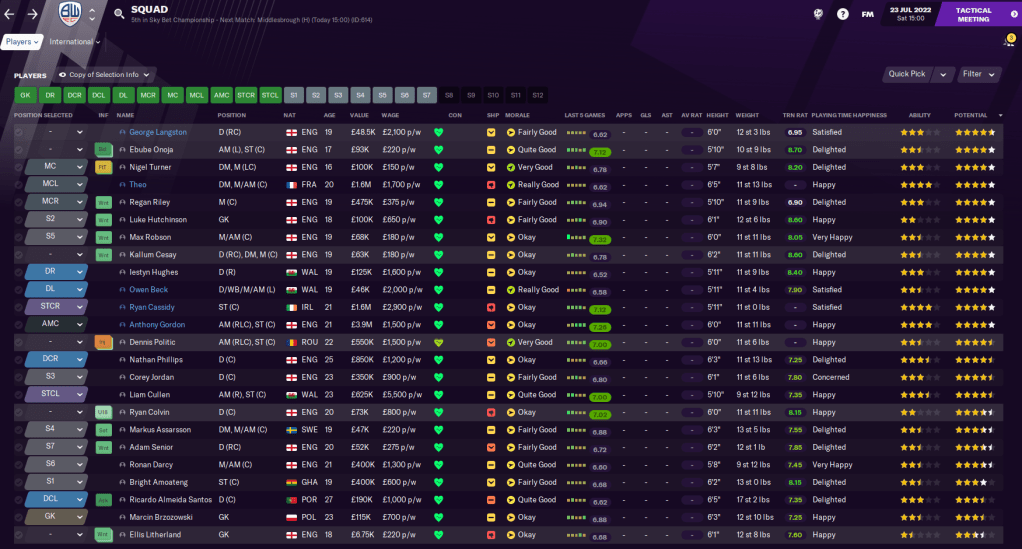The image size is (1022, 549).
Task: Expand the Copy of Selection Info dropdown
Action: pyautogui.click(x=105, y=74)
